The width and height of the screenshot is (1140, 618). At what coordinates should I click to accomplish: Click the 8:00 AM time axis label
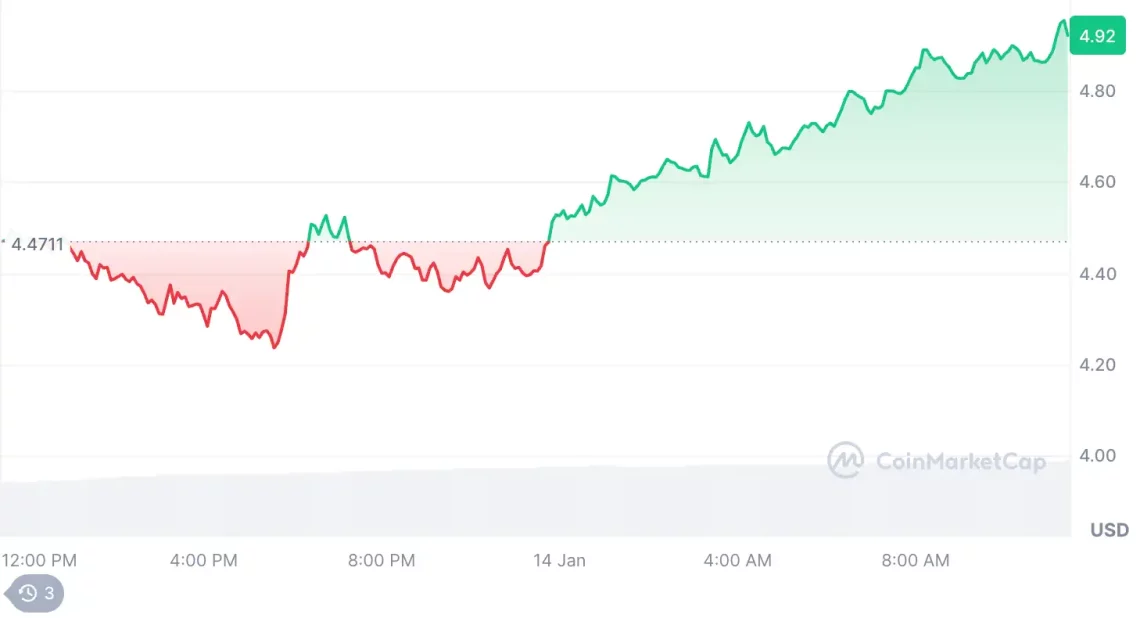(x=915, y=560)
